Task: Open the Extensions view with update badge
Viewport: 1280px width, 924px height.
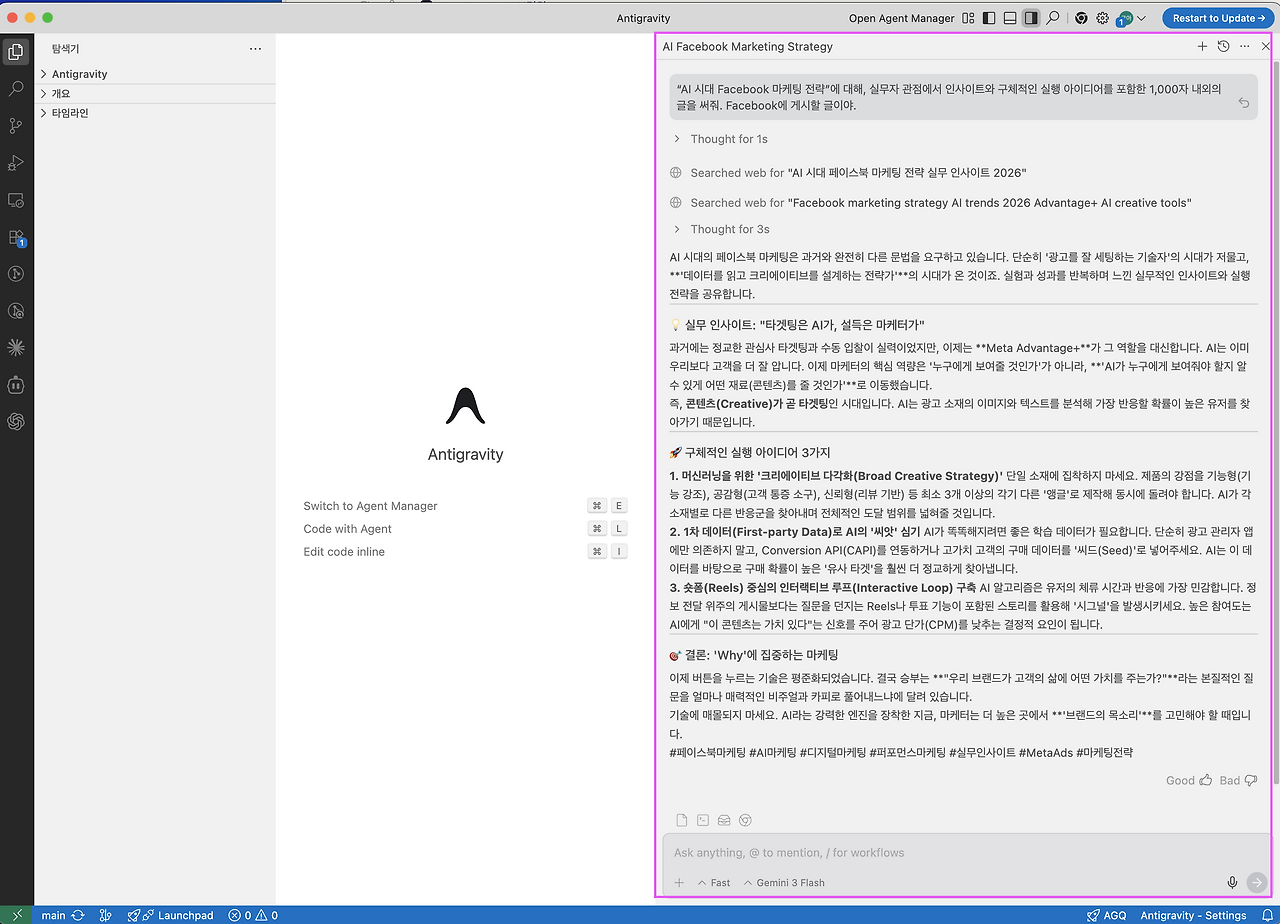Action: (16, 237)
